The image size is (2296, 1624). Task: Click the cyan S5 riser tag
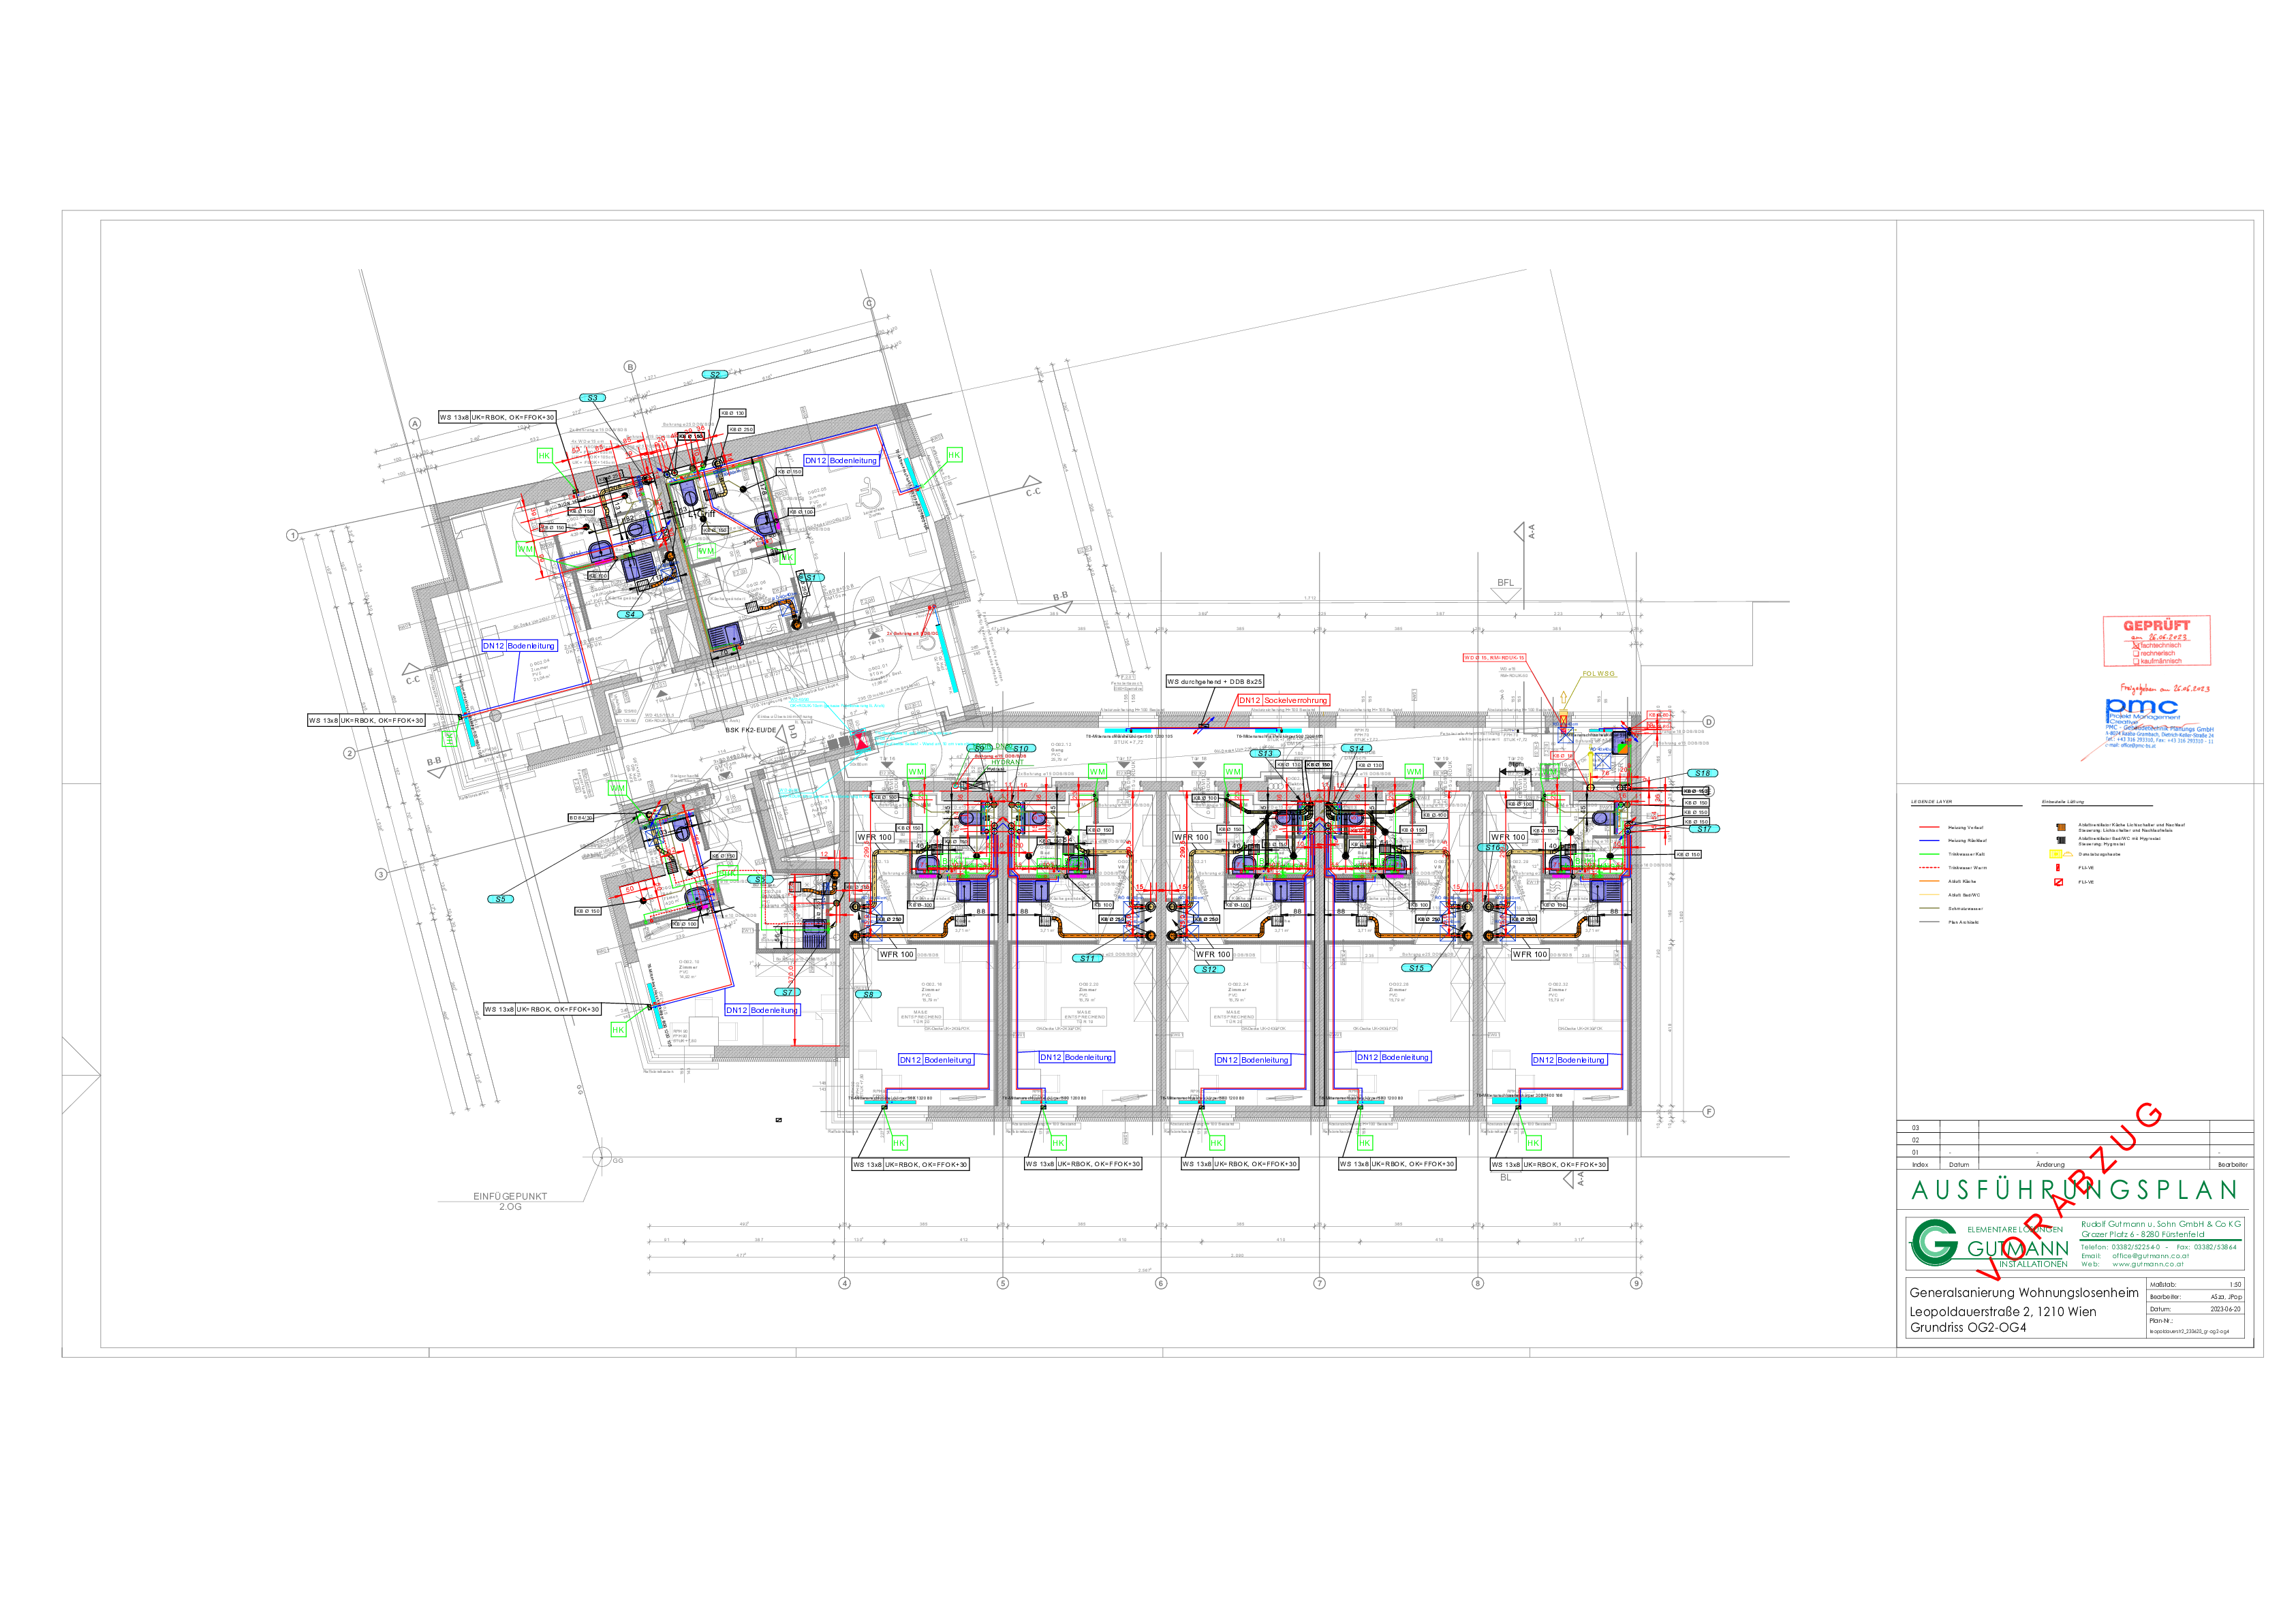pos(501,899)
